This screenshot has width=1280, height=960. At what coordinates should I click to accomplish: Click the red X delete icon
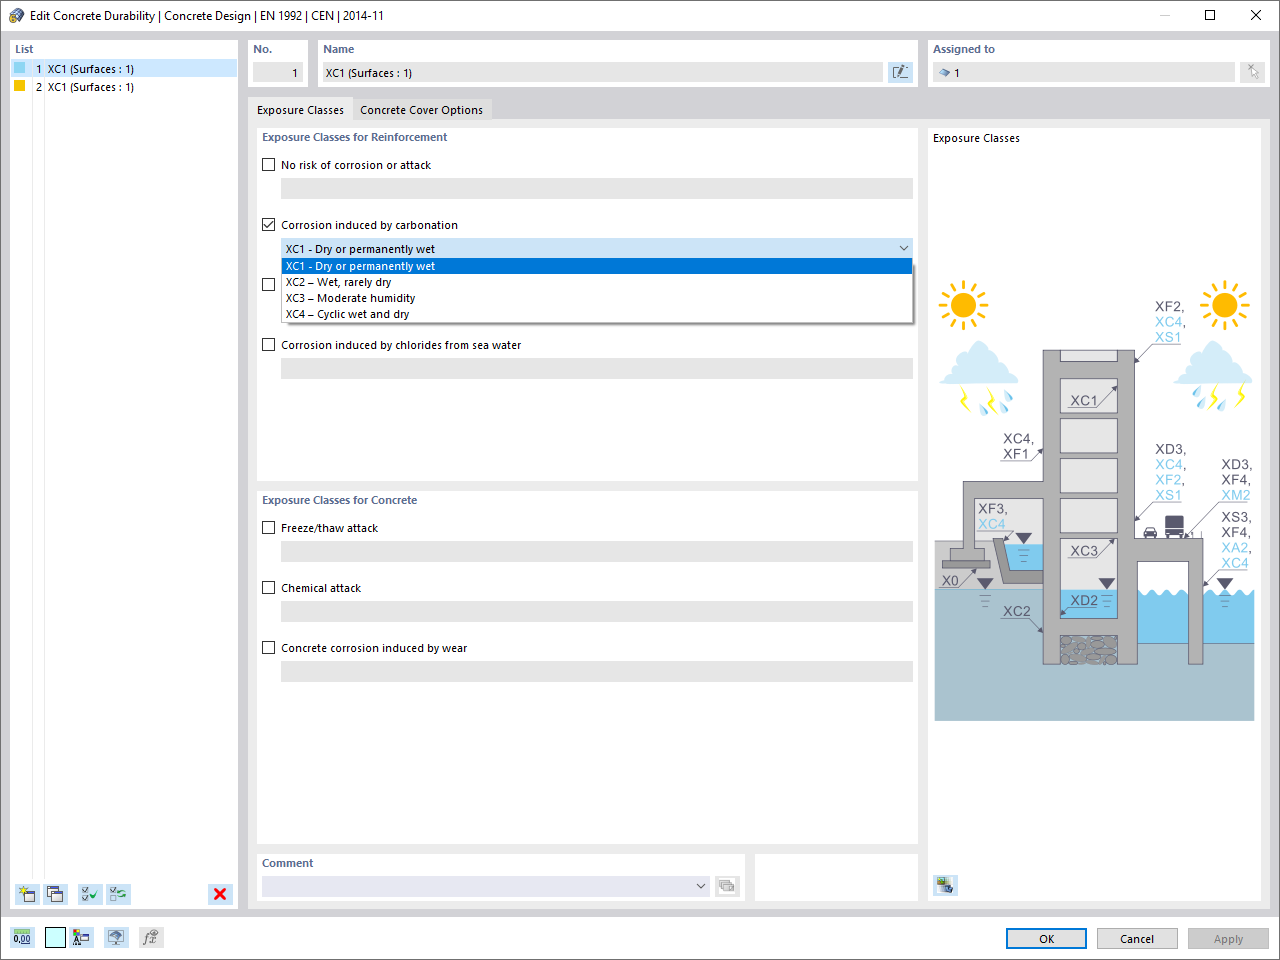[x=220, y=894]
